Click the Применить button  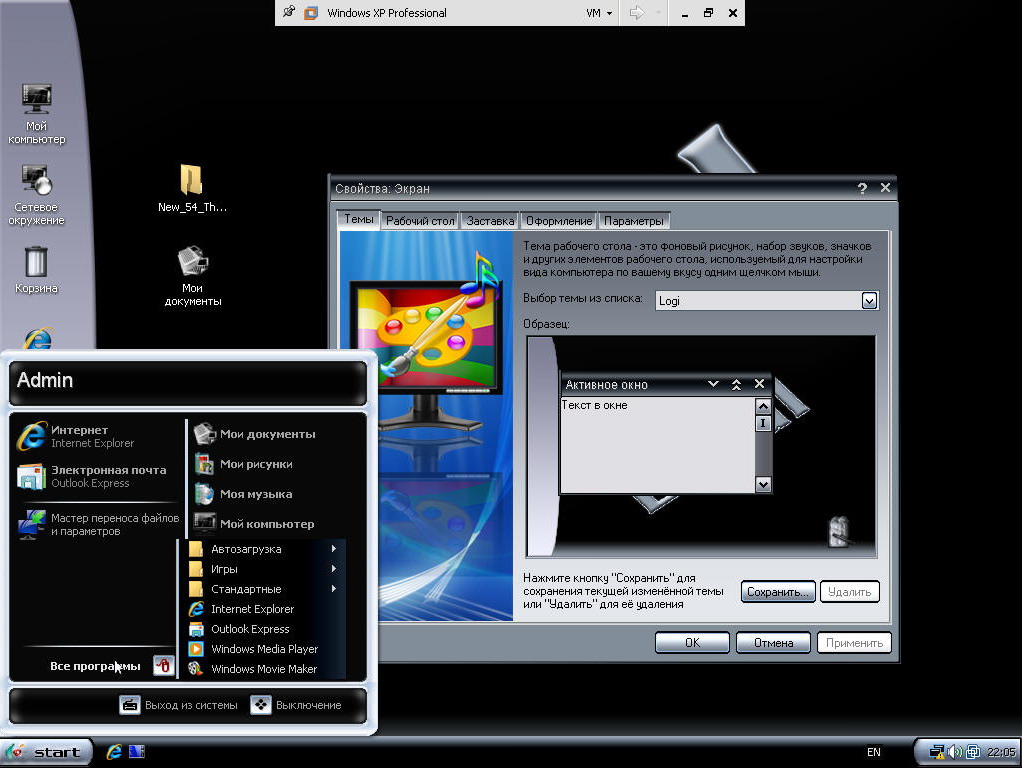[854, 642]
